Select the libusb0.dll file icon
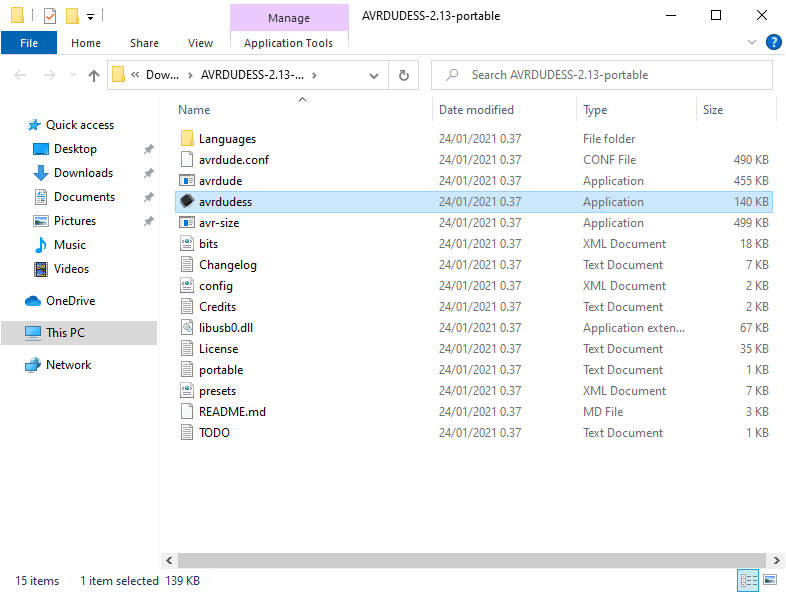786x593 pixels. 186,328
